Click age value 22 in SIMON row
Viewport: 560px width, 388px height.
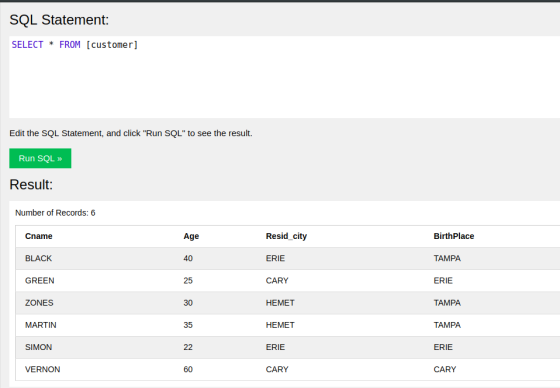pyautogui.click(x=188, y=347)
